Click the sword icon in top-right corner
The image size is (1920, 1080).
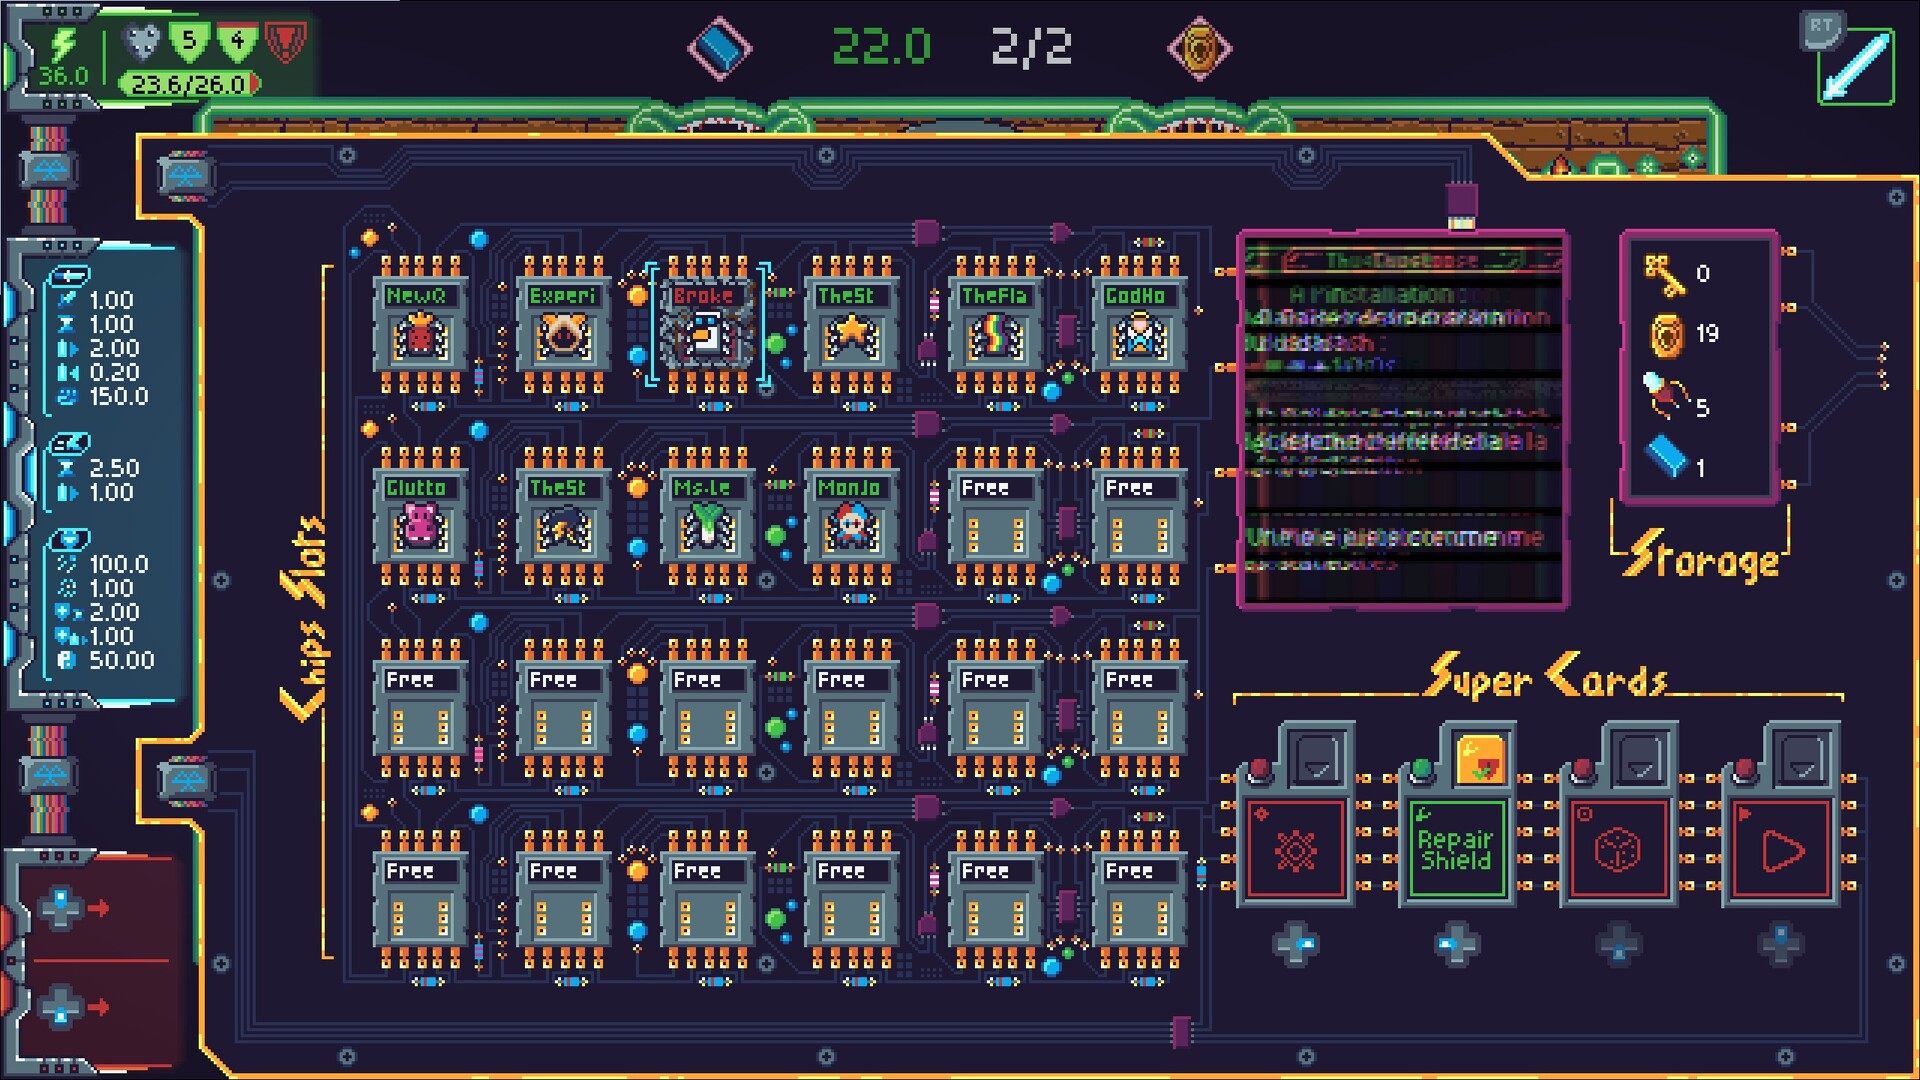[x=1856, y=68]
